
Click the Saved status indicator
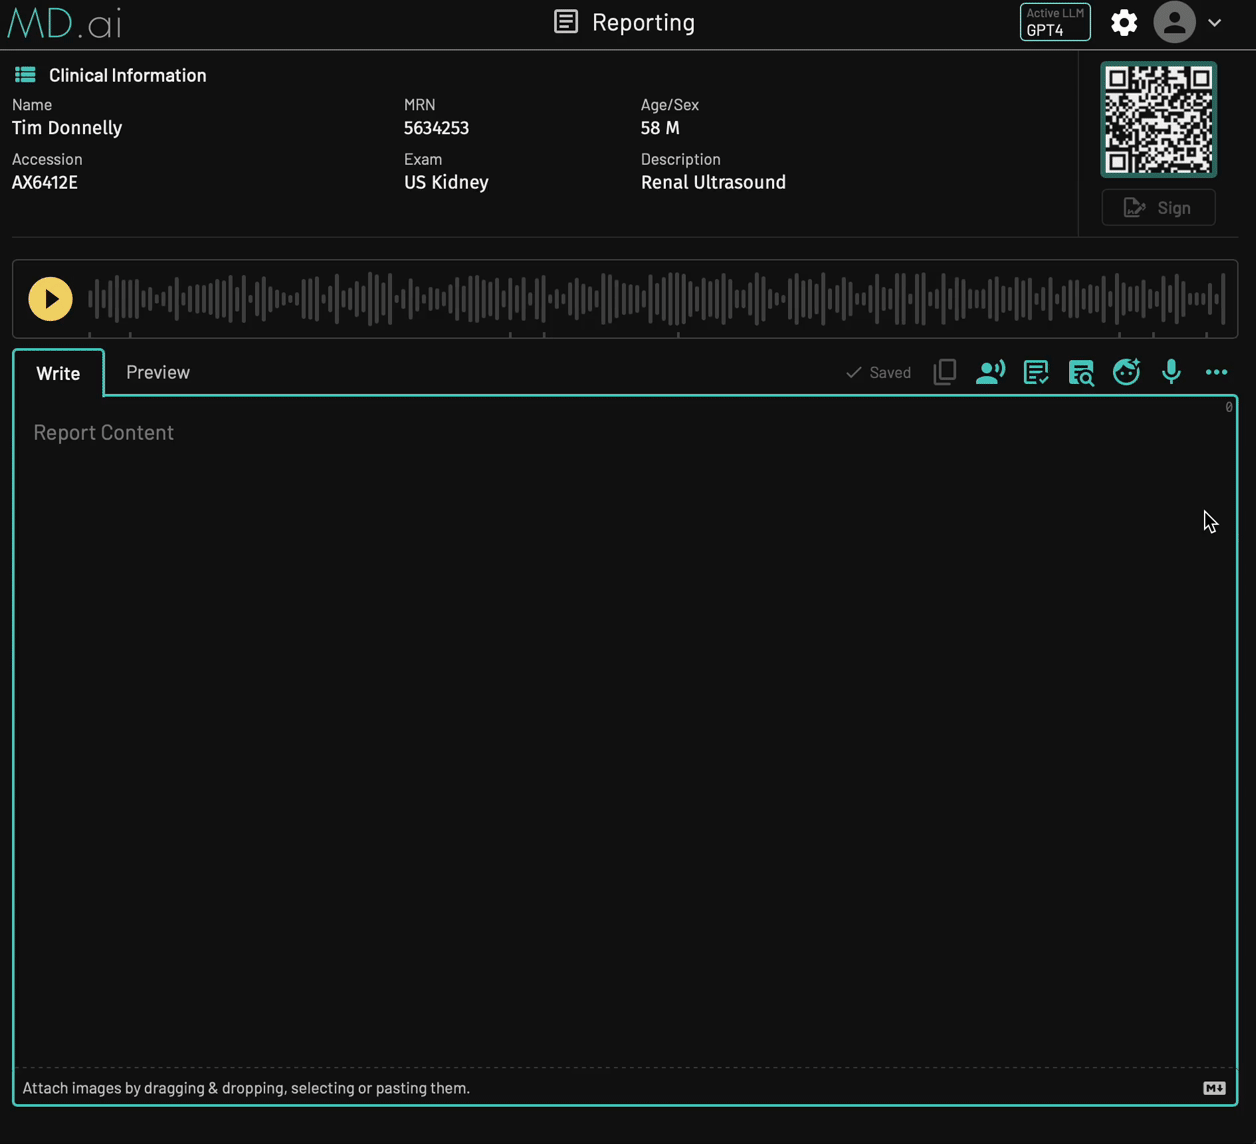pos(878,372)
